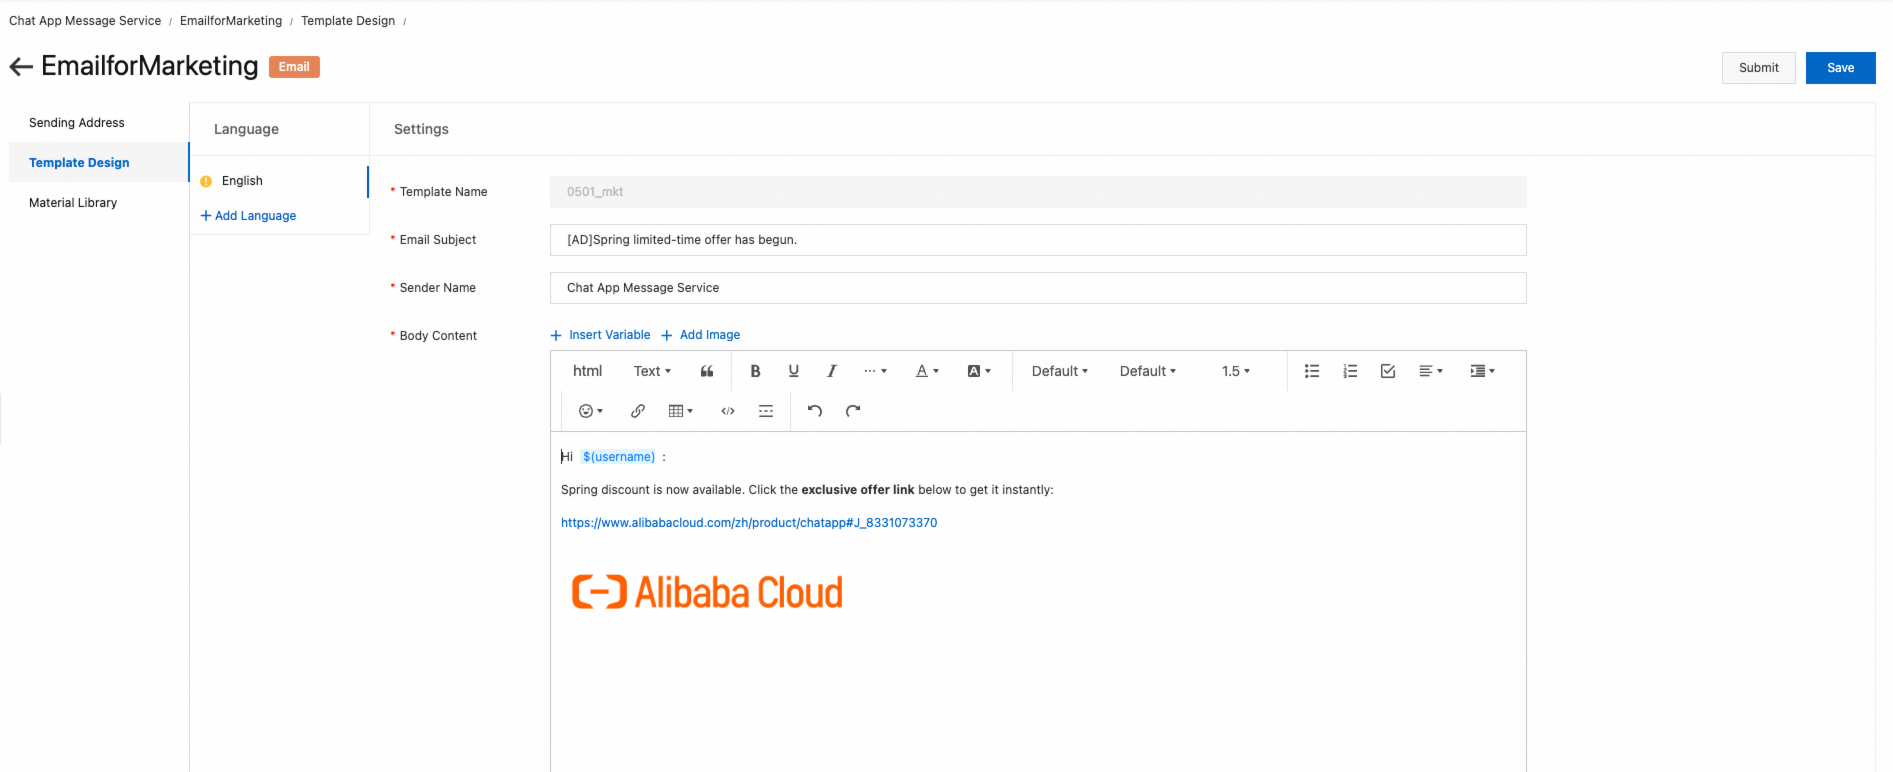Viewport: 1893px width, 772px height.
Task: Open the text background color picker
Action: coord(979,371)
